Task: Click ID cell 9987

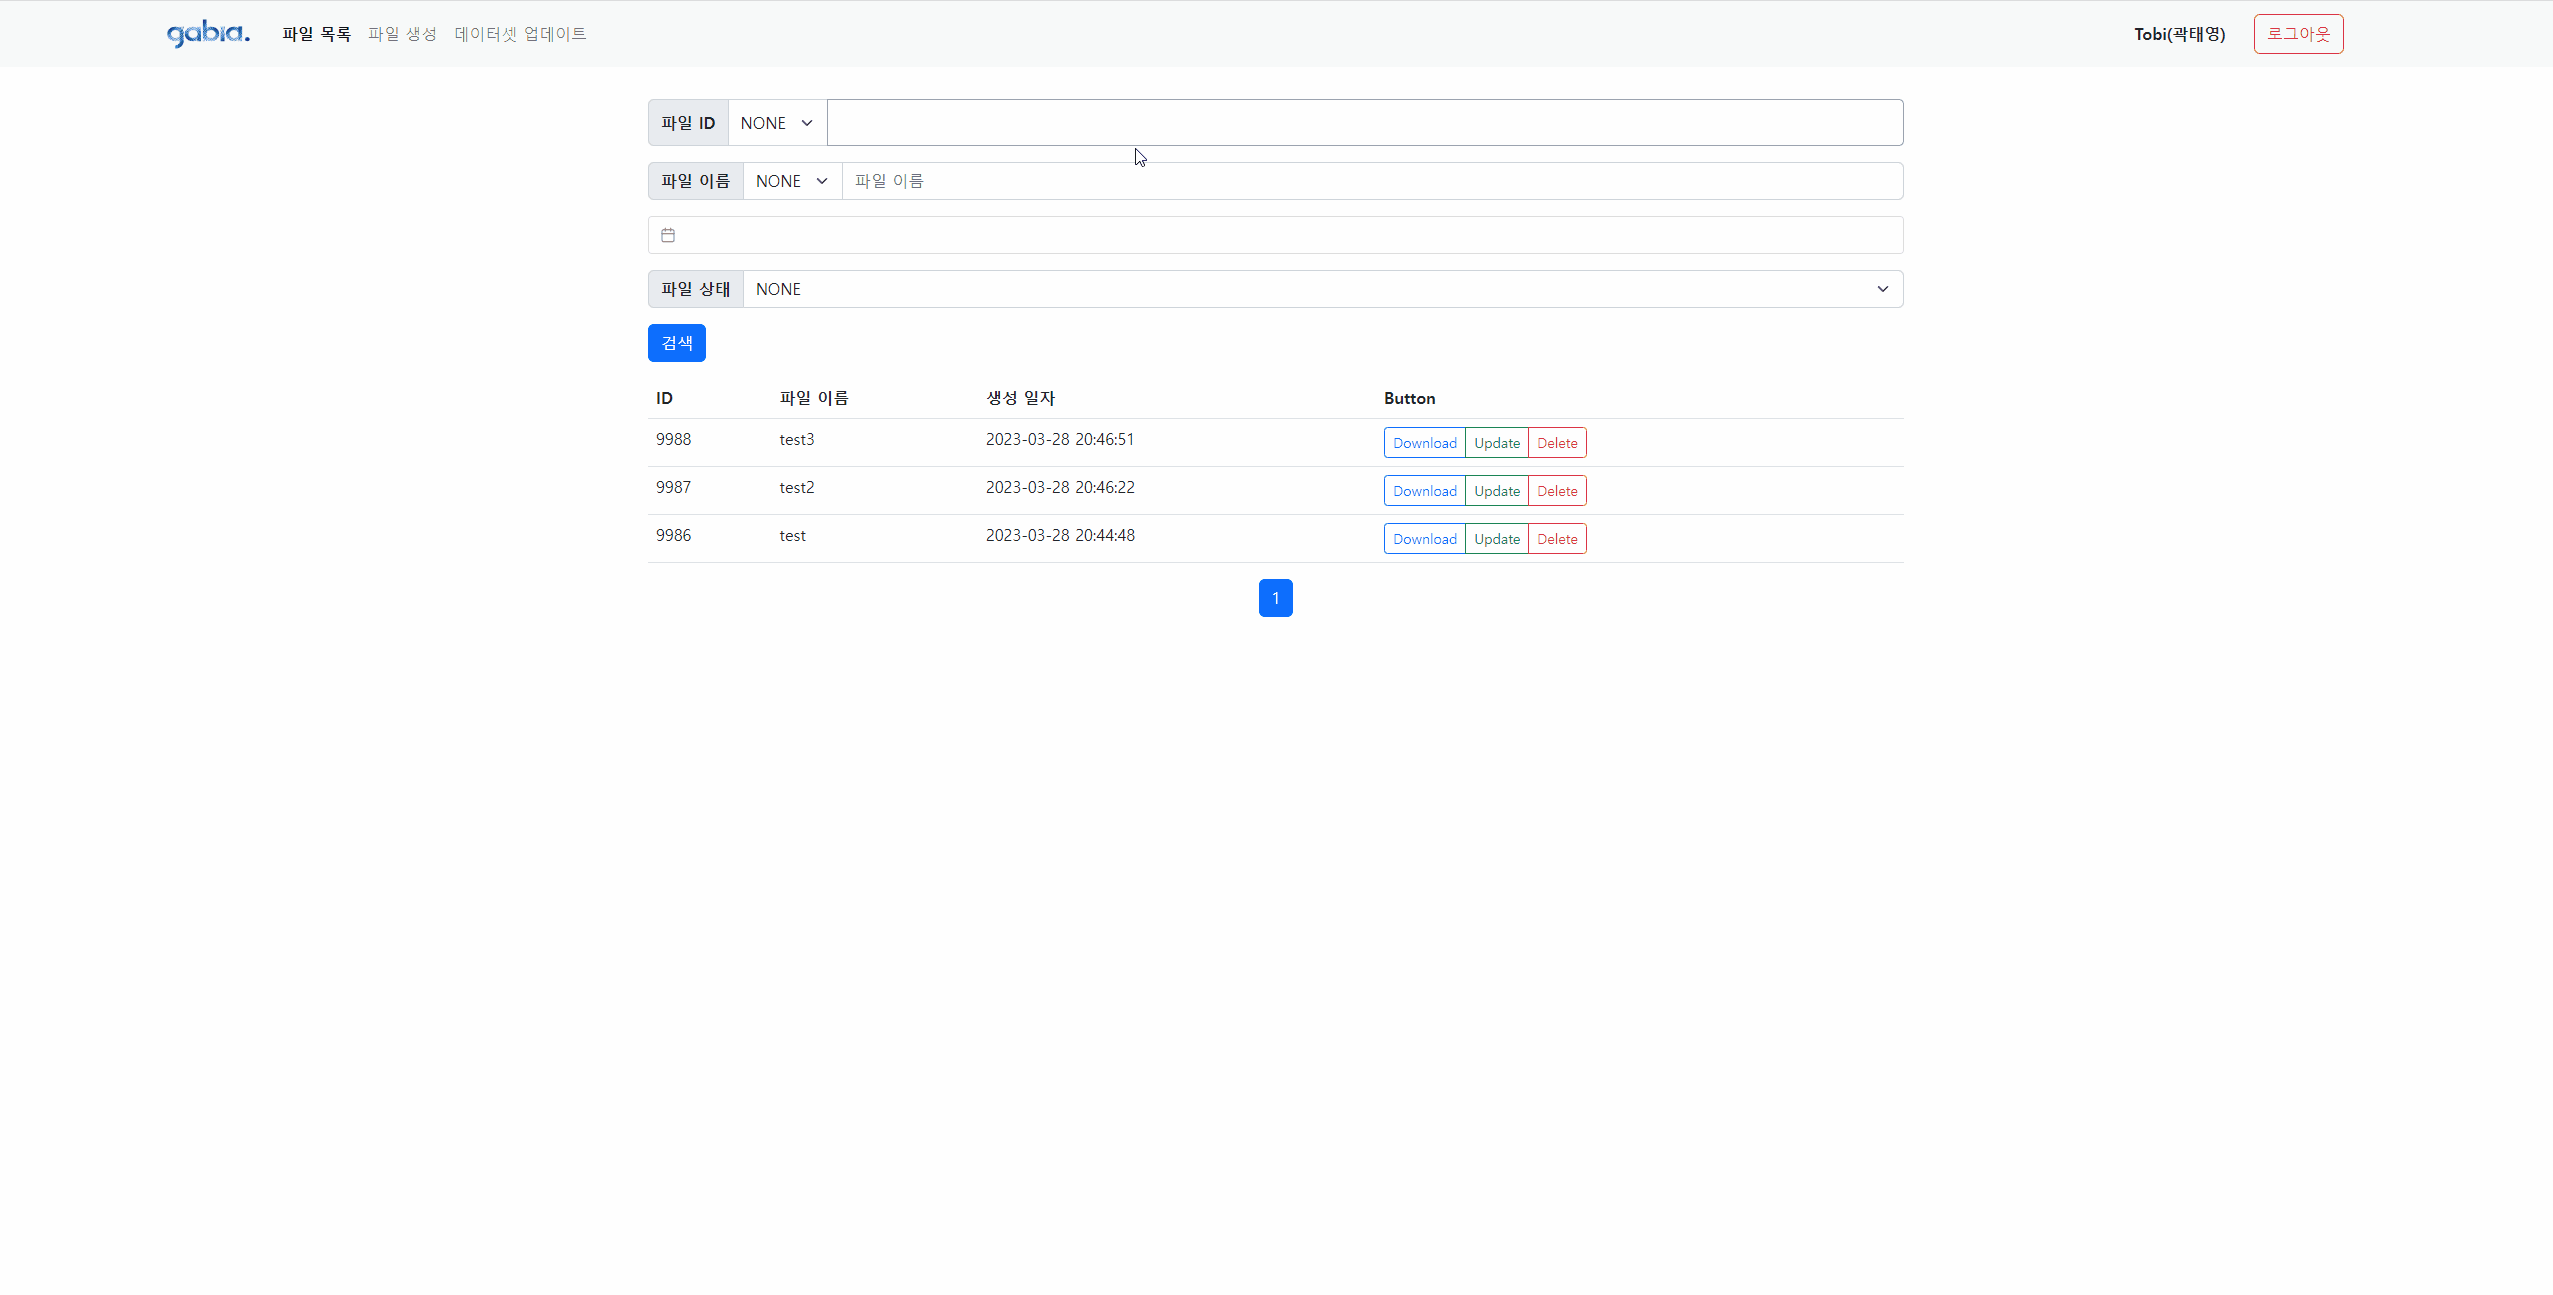Action: coord(673,487)
